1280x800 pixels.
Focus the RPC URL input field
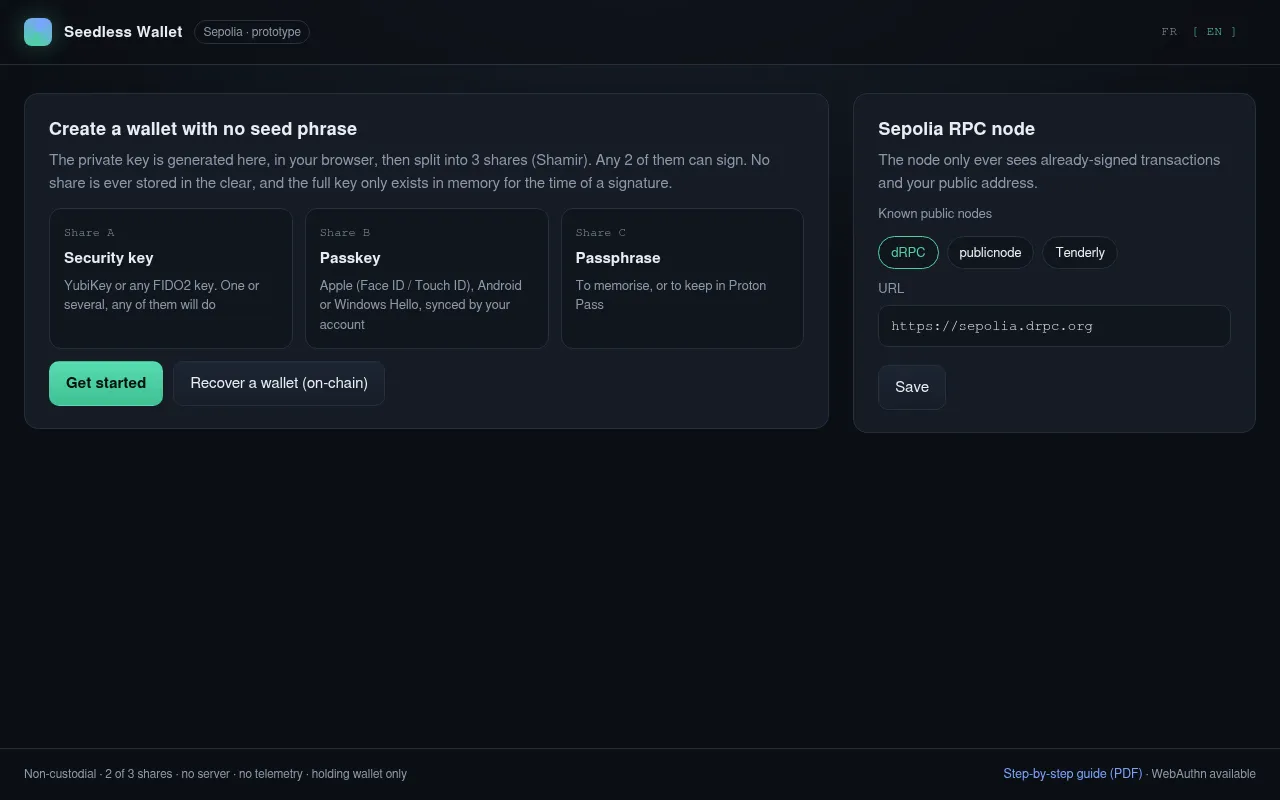[1054, 326]
